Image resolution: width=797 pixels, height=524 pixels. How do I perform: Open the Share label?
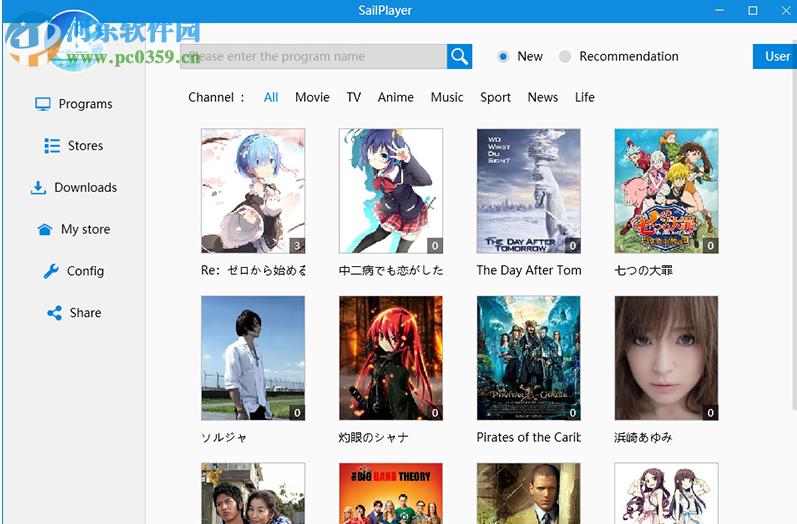pos(85,313)
